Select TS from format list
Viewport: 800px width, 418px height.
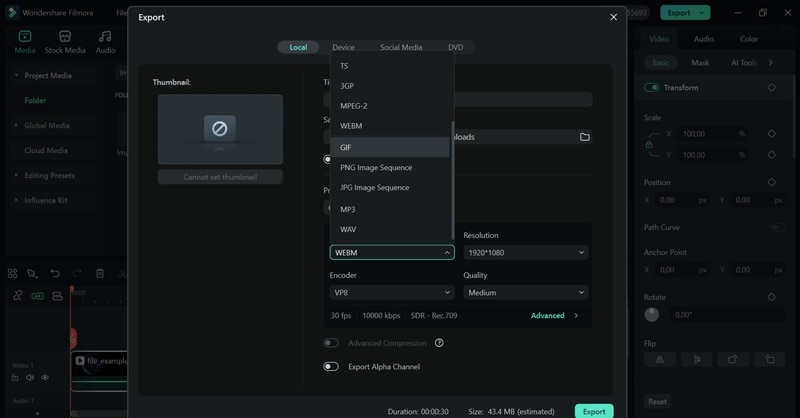390,66
